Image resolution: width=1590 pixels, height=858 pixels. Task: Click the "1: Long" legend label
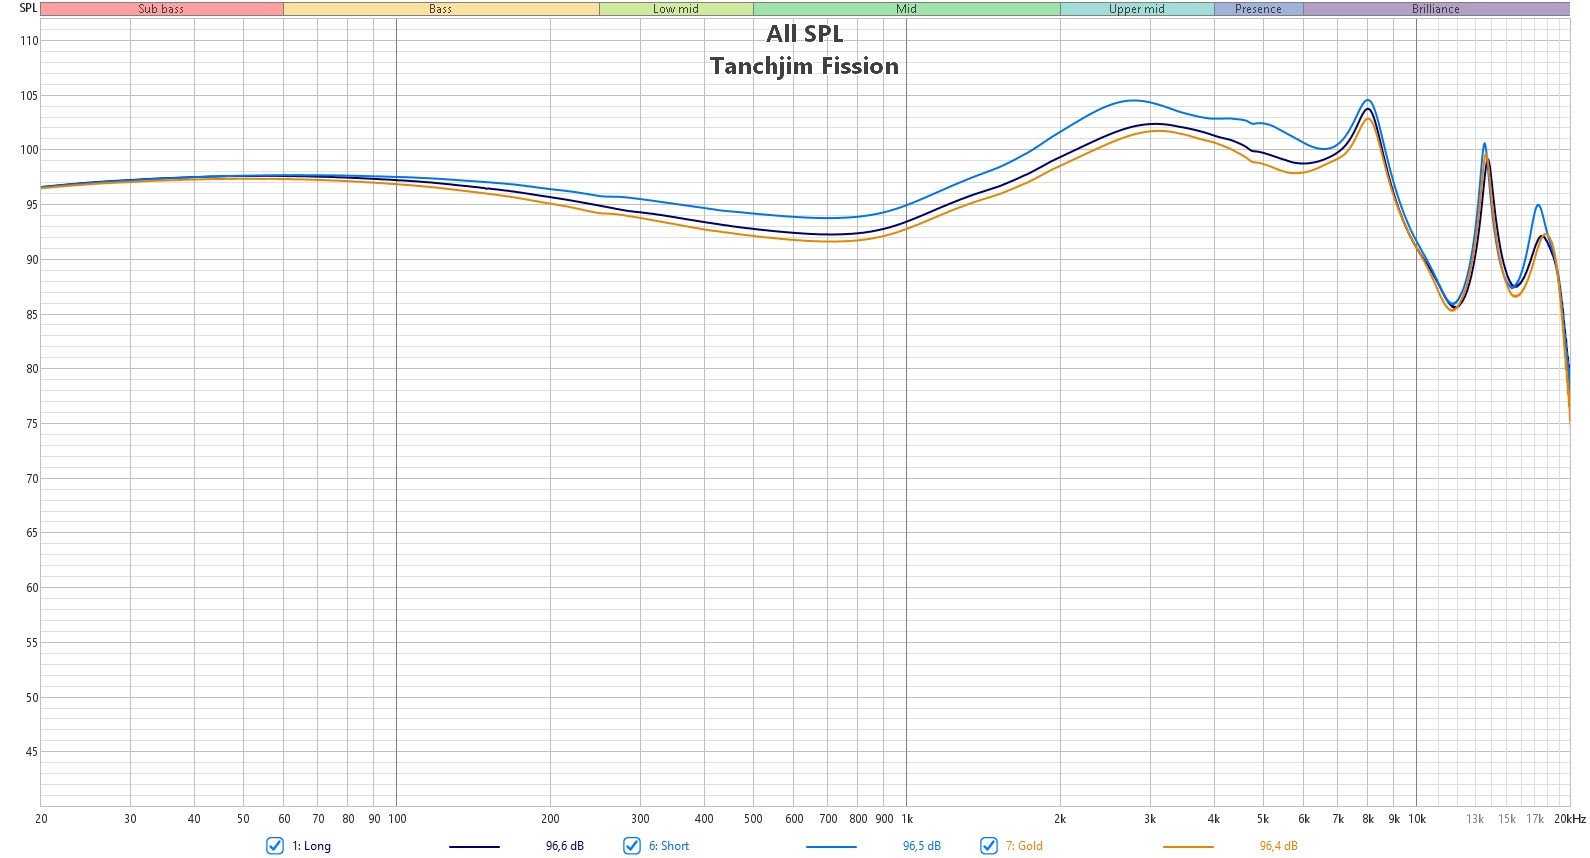311,846
